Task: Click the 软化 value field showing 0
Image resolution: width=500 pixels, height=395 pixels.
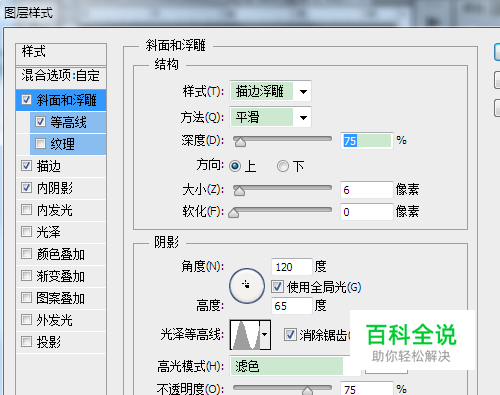Action: tap(367, 212)
